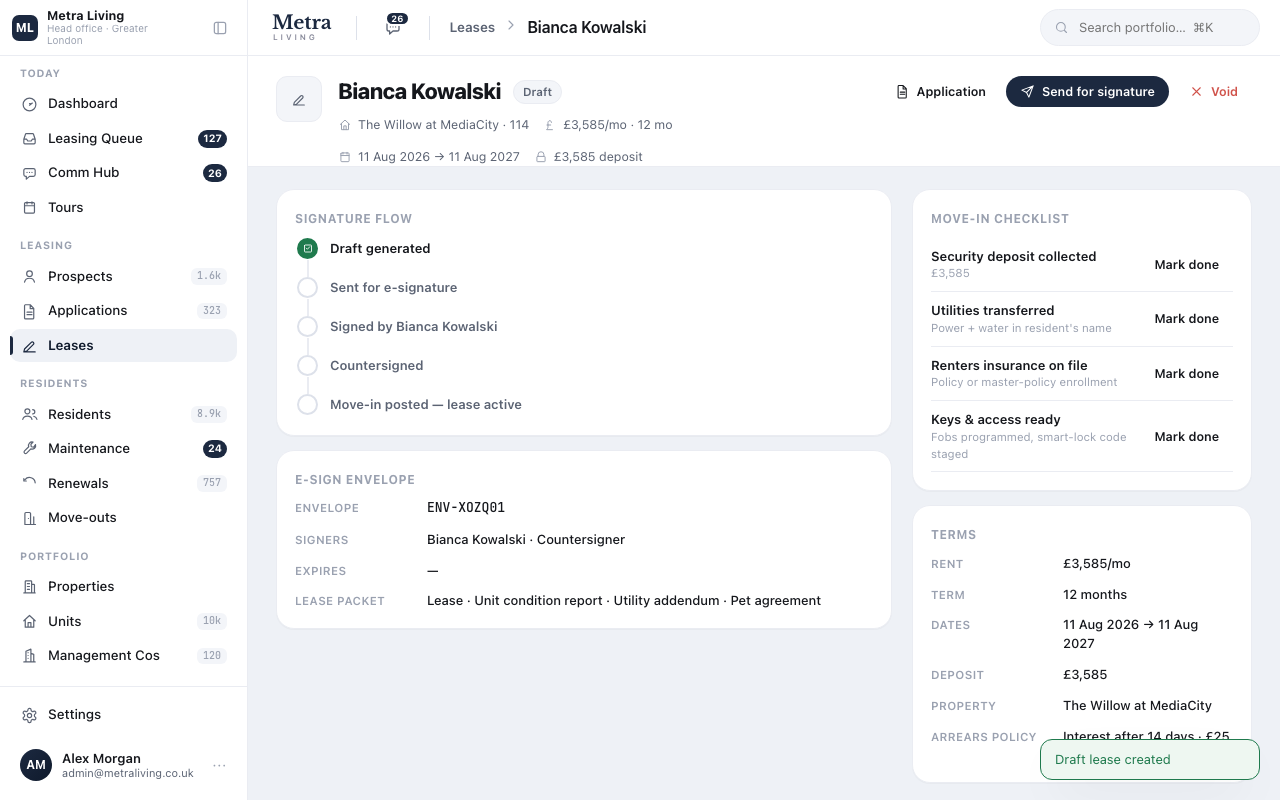Image resolution: width=1280 pixels, height=800 pixels.
Task: Click the Settings gear icon
Action: click(x=29, y=715)
